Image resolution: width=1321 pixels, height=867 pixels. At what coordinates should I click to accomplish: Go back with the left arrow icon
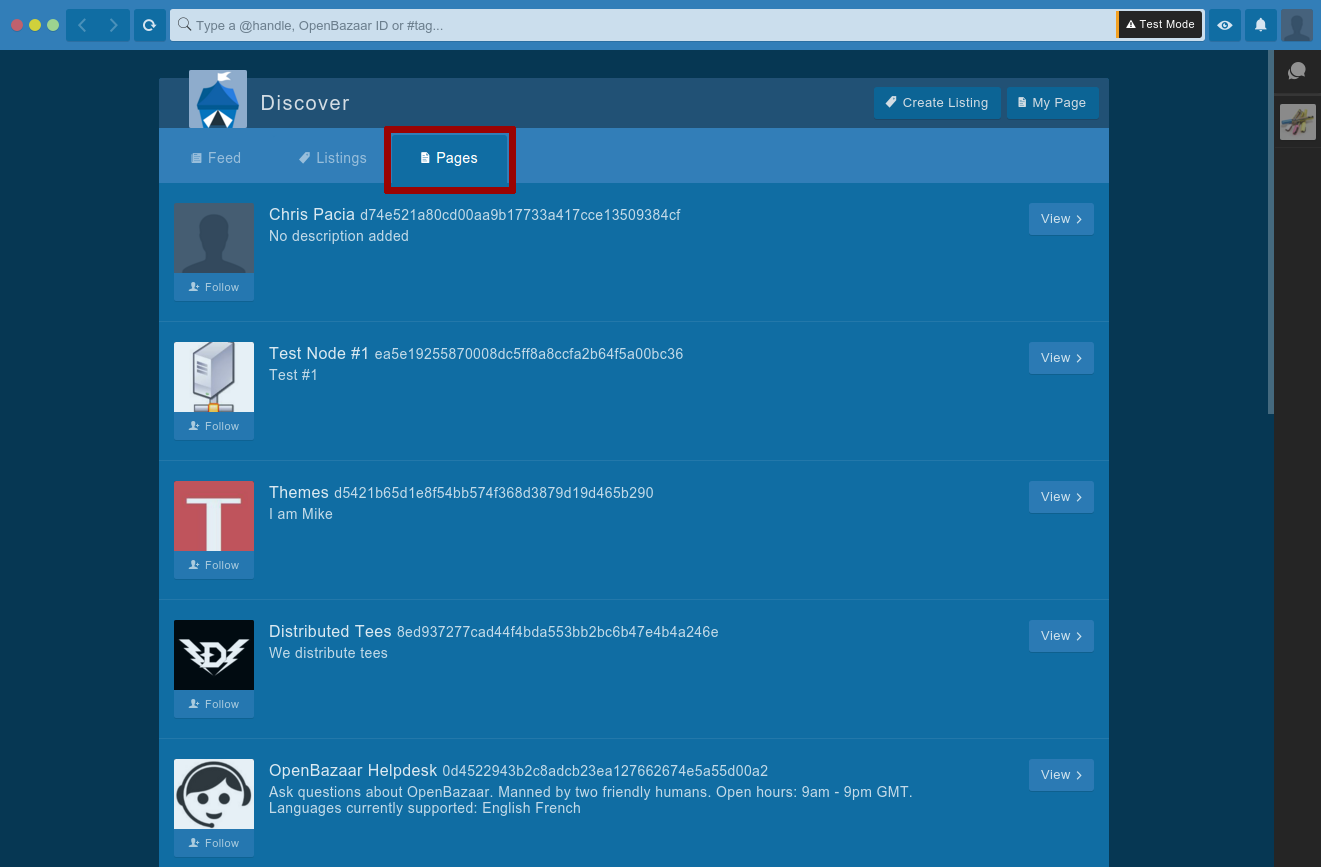click(x=82, y=25)
